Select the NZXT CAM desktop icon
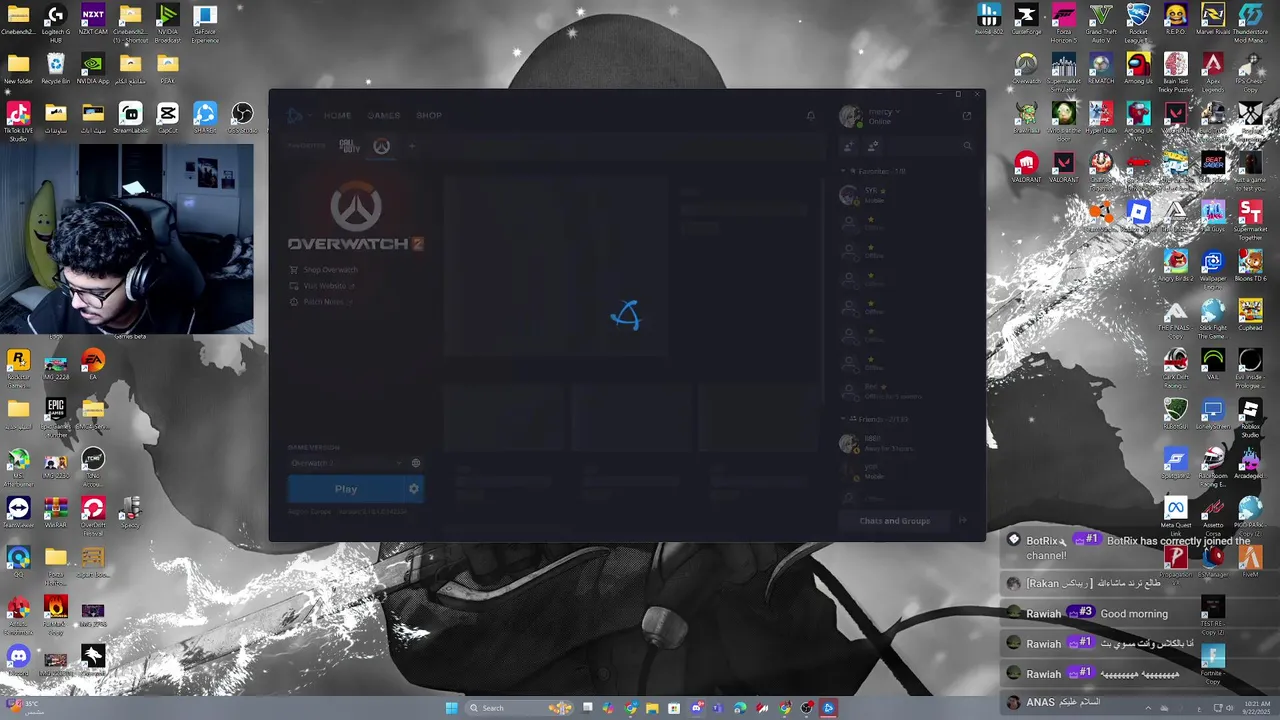Viewport: 1280px width, 720px height. point(93,22)
